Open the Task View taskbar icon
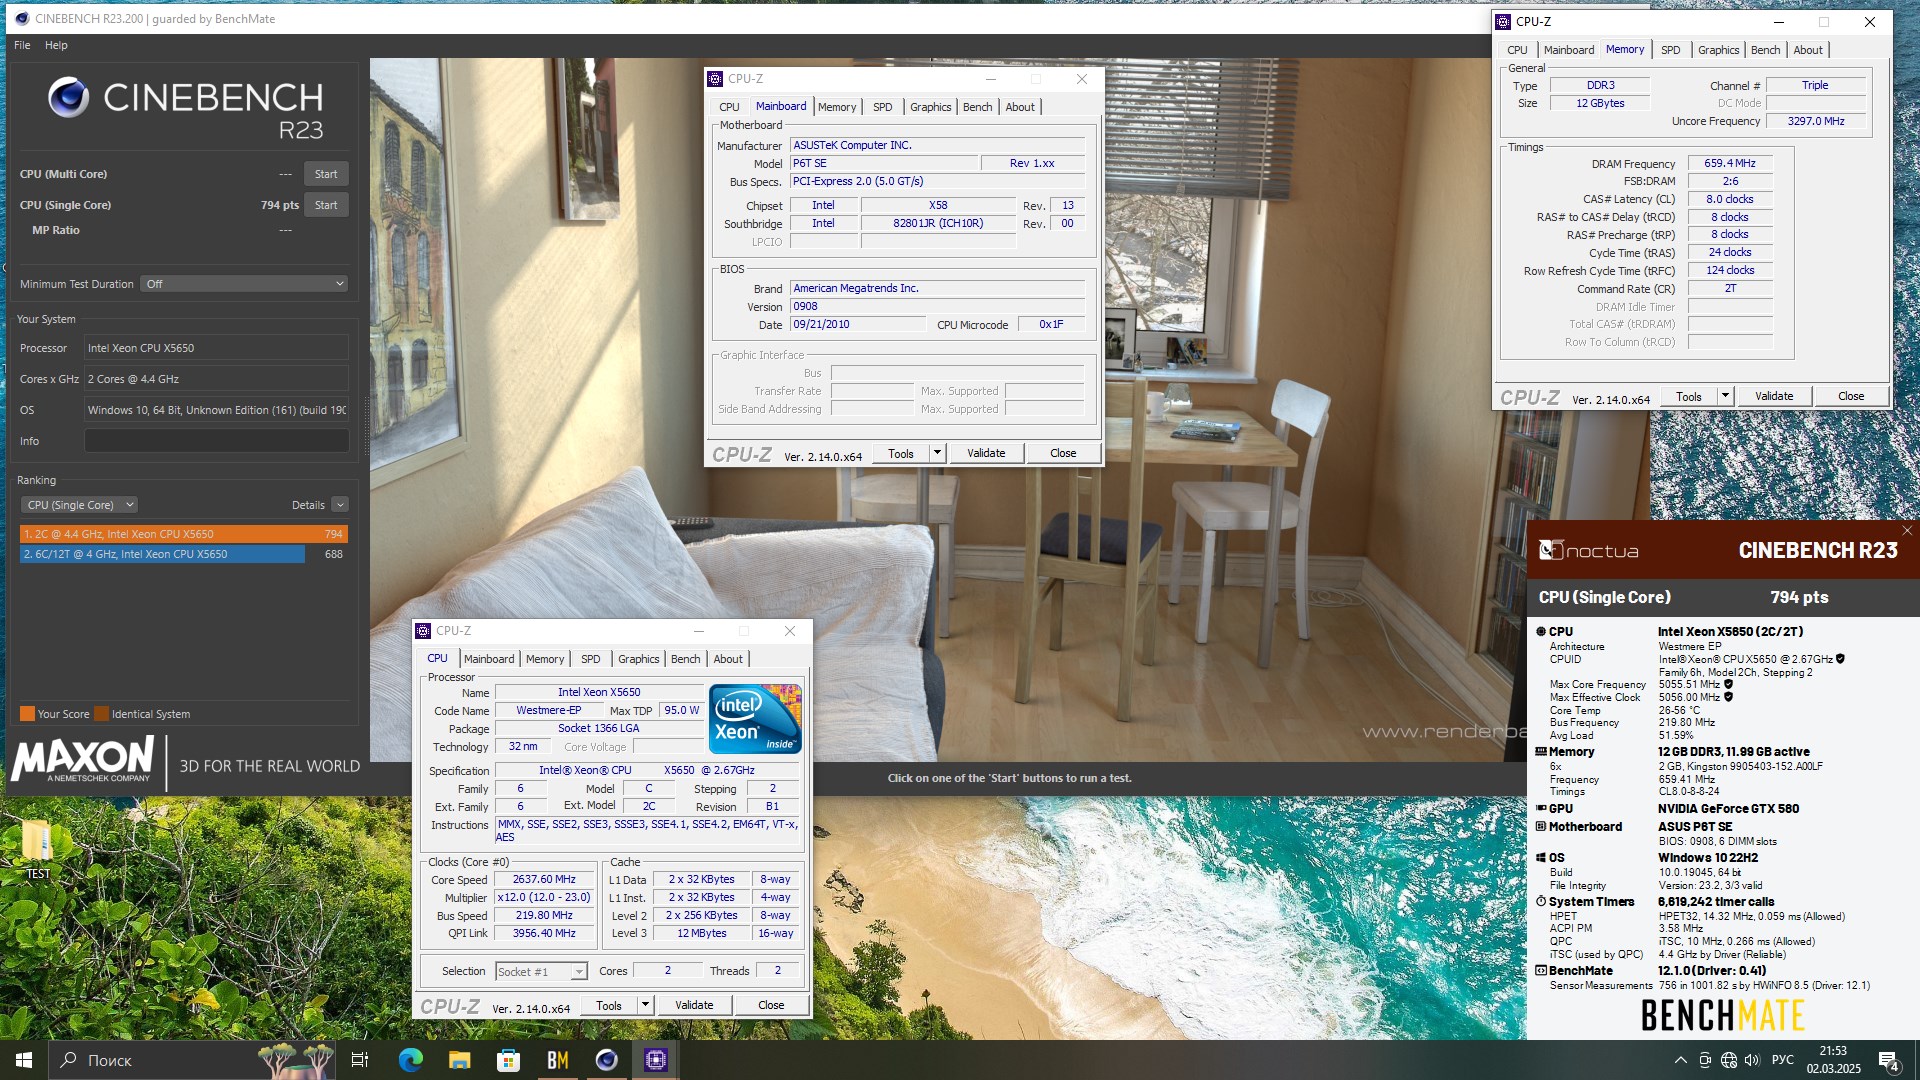 pos(360,1060)
